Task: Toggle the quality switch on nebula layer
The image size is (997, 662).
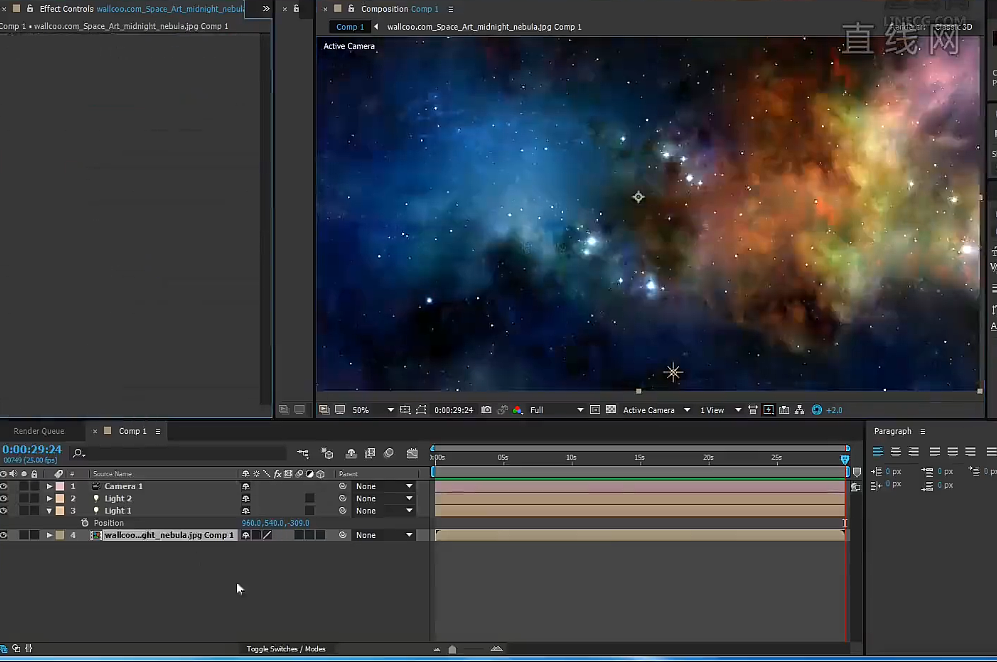Action: click(267, 535)
